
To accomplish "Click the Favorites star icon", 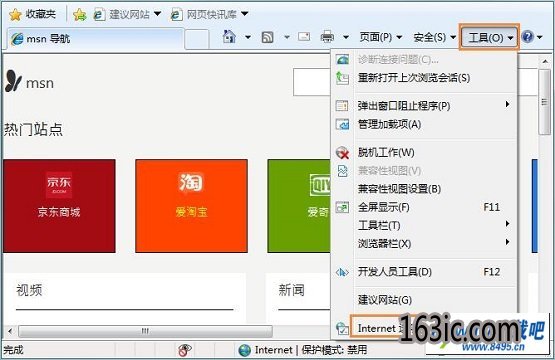I will tap(15, 15).
